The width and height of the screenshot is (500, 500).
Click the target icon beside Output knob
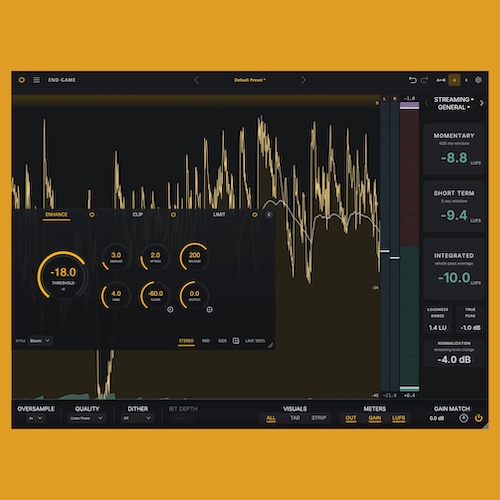pyautogui.click(x=209, y=309)
